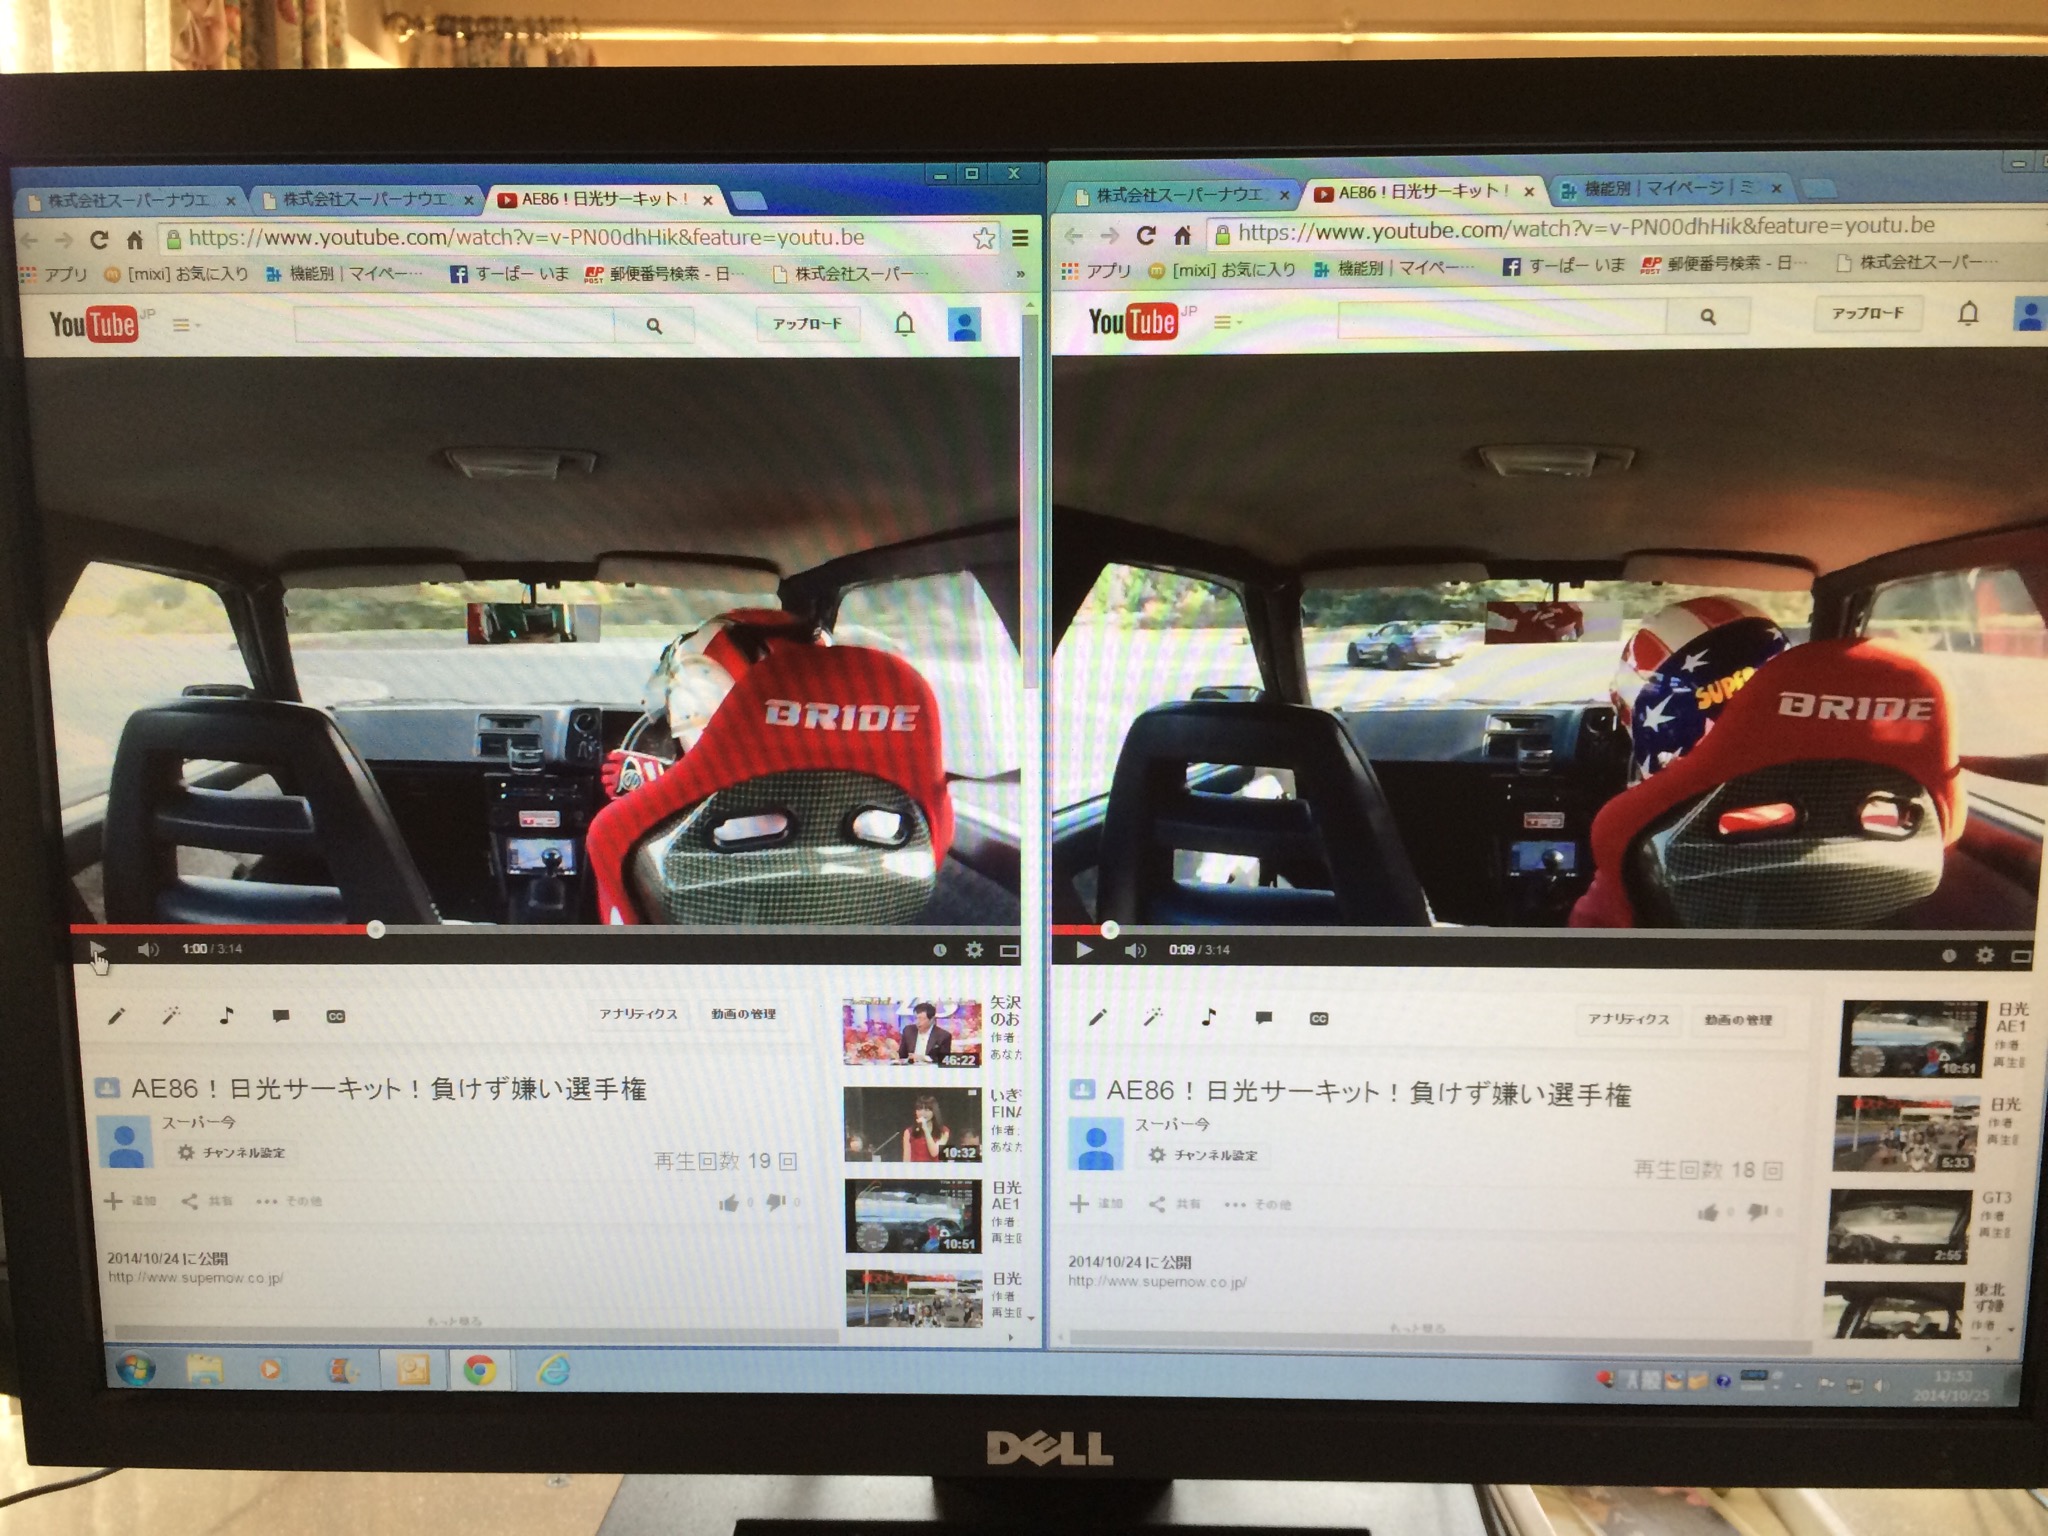Reload the page in right Chrome window
The image size is (2048, 1536).
[1146, 235]
